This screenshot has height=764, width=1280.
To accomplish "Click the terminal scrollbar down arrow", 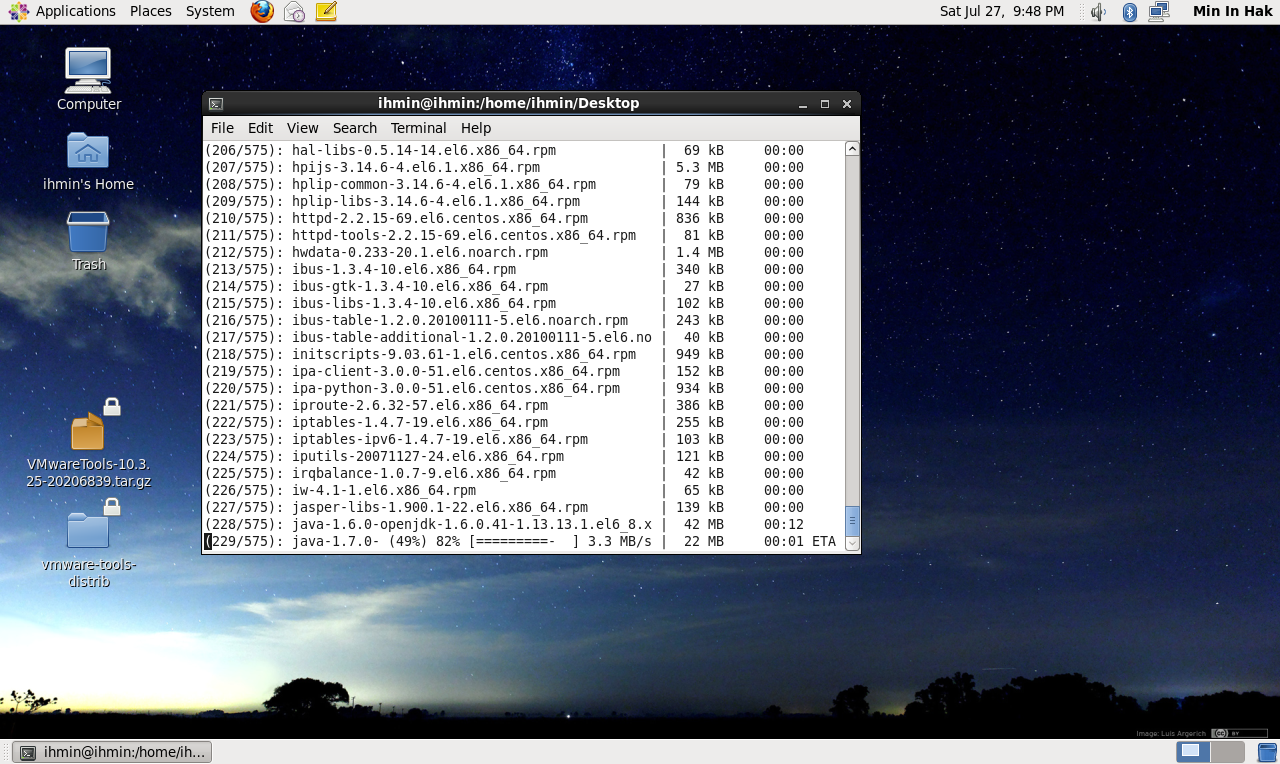I will [x=852, y=543].
